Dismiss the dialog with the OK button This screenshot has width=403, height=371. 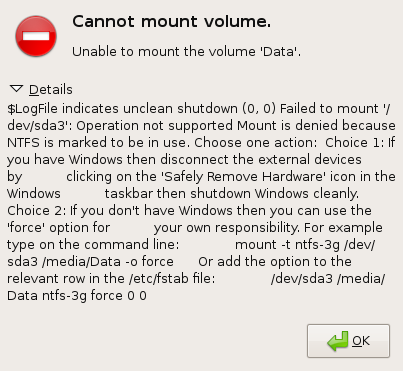(x=348, y=341)
